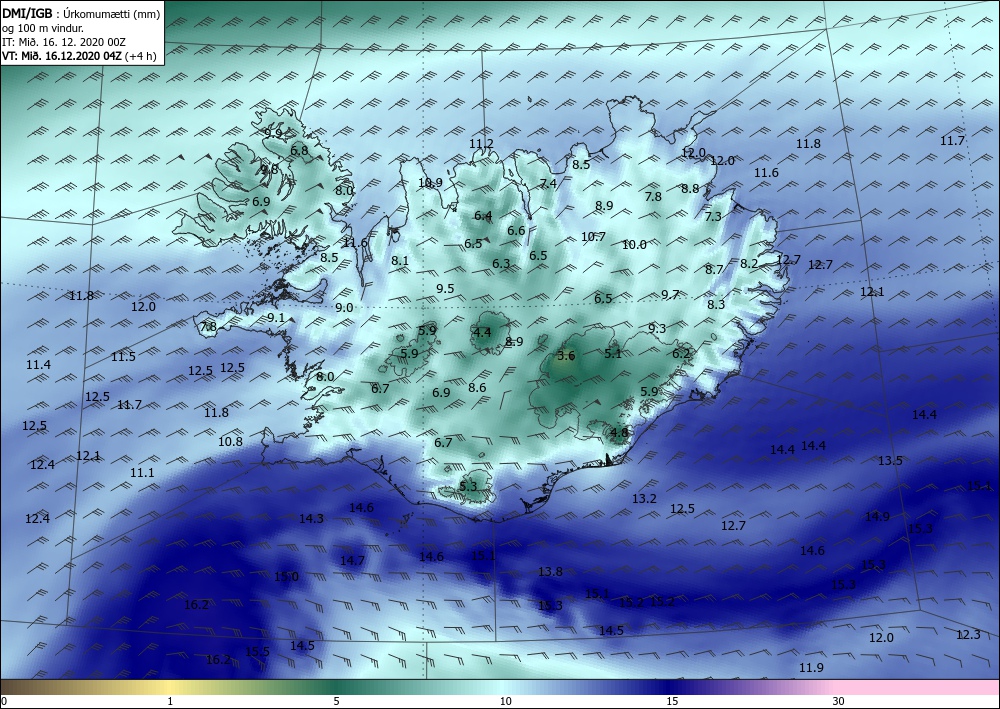
Task: Click the 'og 100 m vindur.' legend line
Action: (41, 27)
